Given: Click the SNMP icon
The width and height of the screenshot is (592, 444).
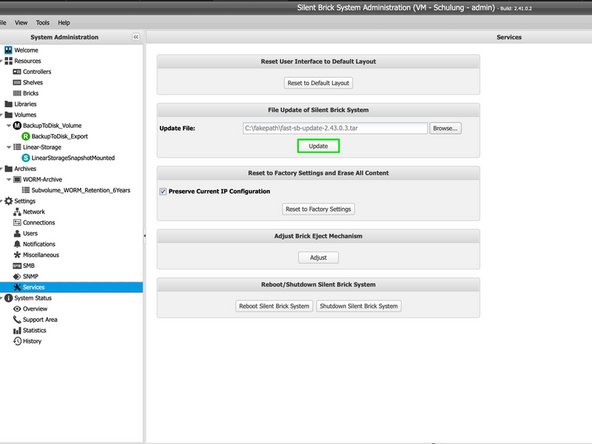Looking at the screenshot, I should (17, 276).
